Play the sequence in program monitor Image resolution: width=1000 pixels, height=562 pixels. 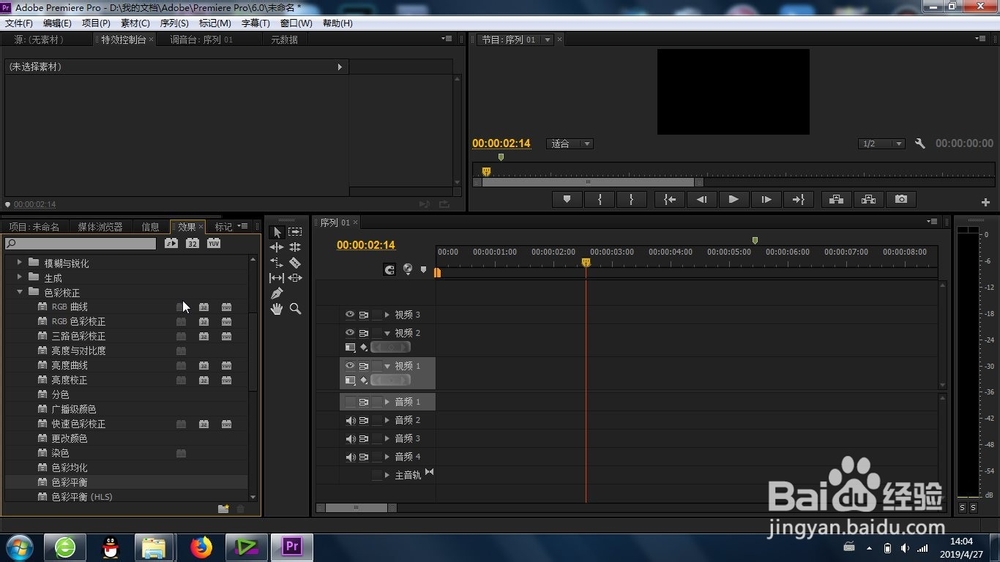(733, 200)
